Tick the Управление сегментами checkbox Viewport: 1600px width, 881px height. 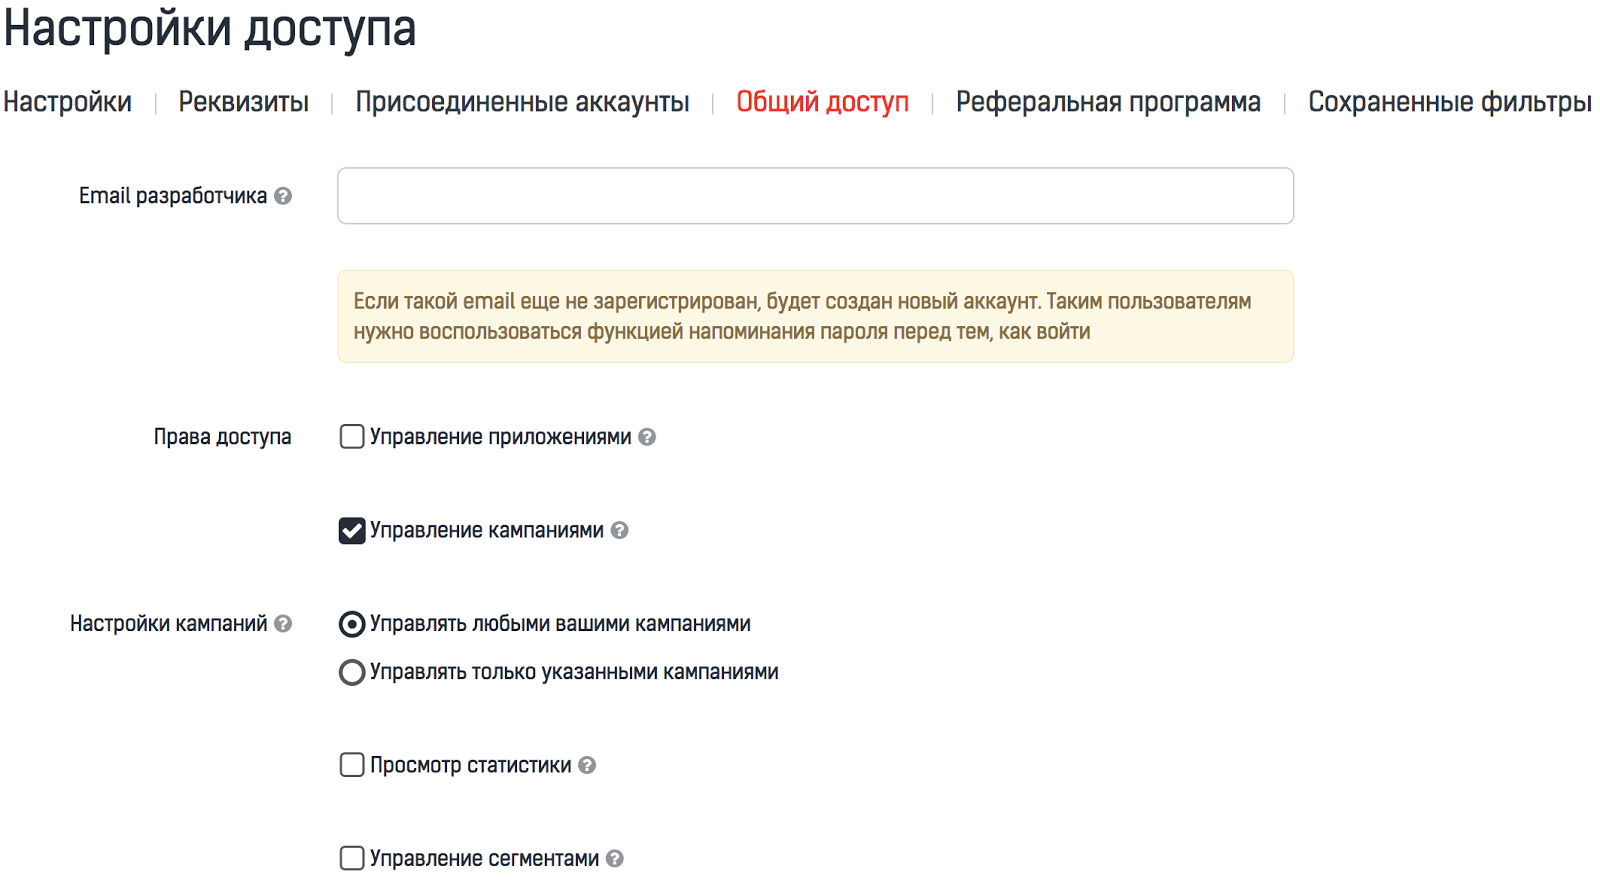[x=352, y=858]
